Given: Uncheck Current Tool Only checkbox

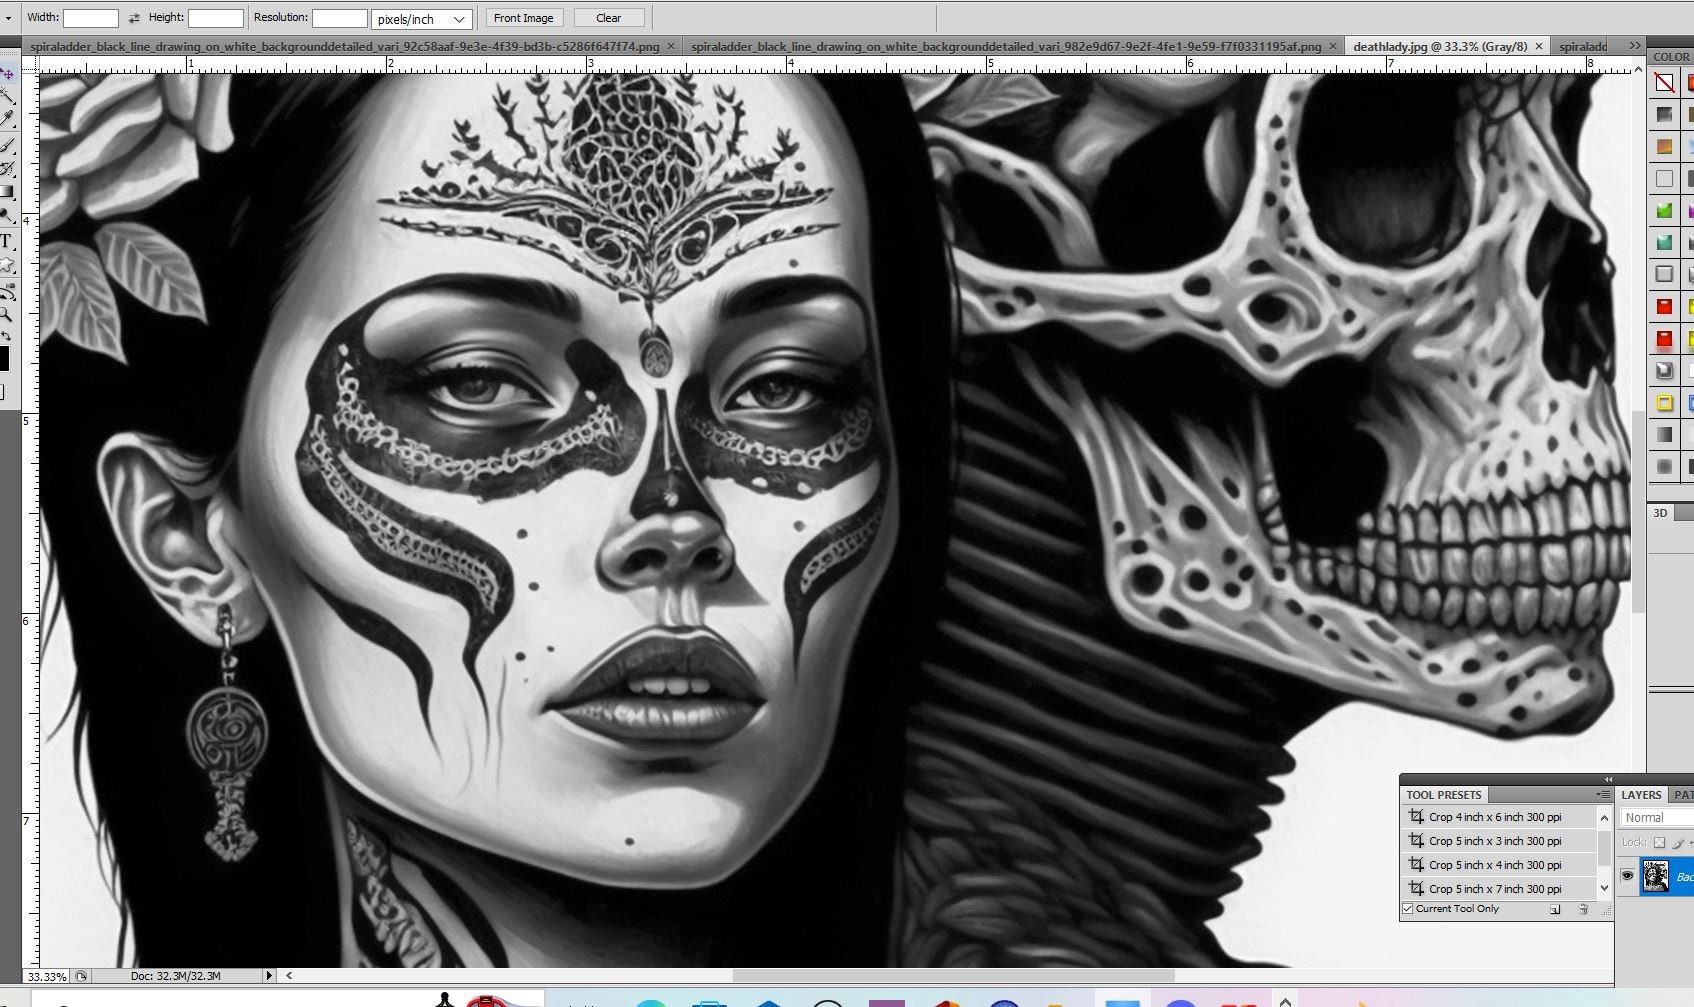Looking at the screenshot, I should pyautogui.click(x=1408, y=909).
